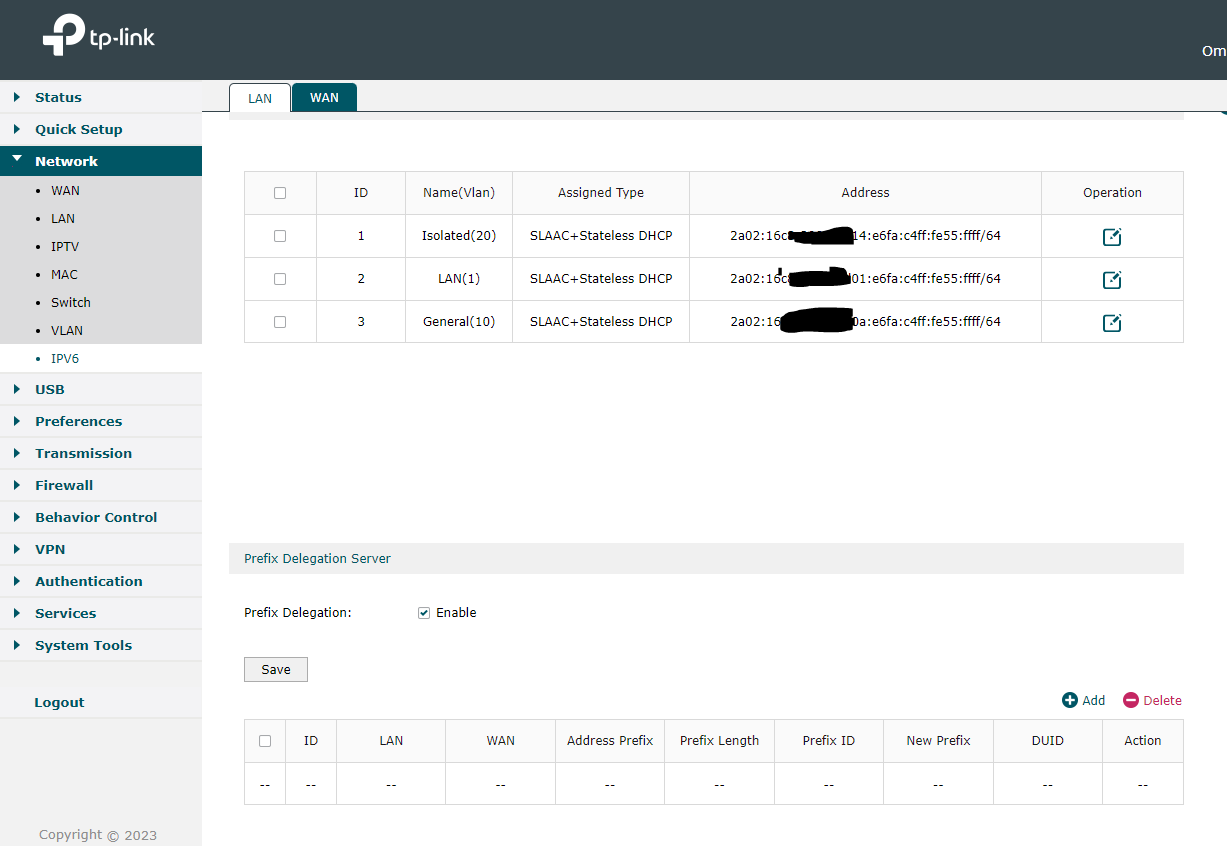
Task: Edit the Isolated(20) address entry
Action: point(1112,236)
